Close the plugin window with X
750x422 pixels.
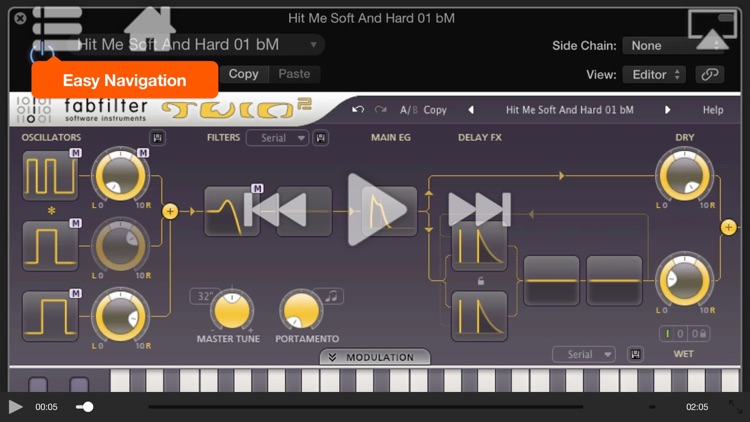(x=20, y=18)
